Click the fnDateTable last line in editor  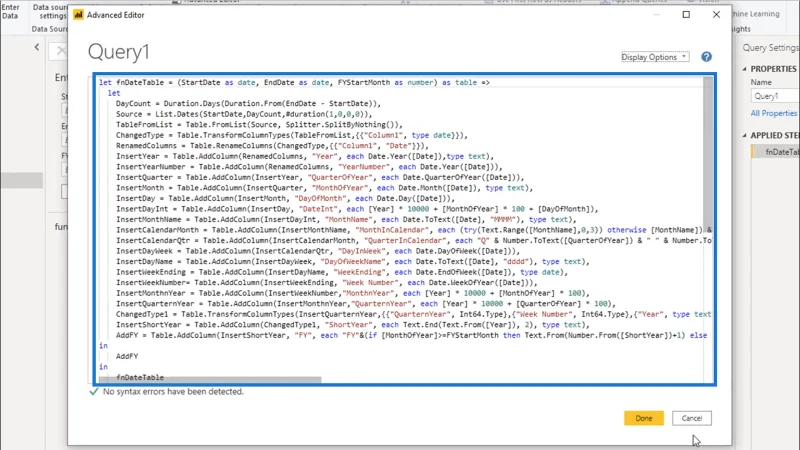(140, 377)
